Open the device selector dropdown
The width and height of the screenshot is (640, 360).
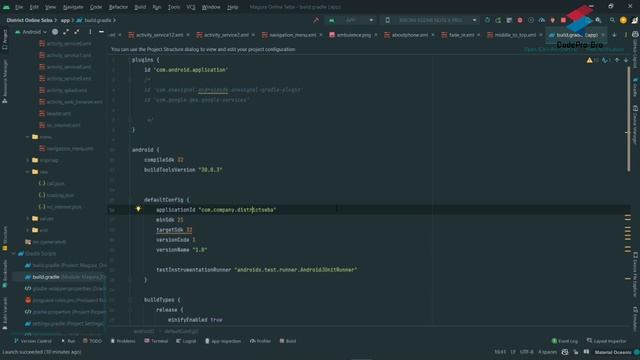(x=431, y=20)
